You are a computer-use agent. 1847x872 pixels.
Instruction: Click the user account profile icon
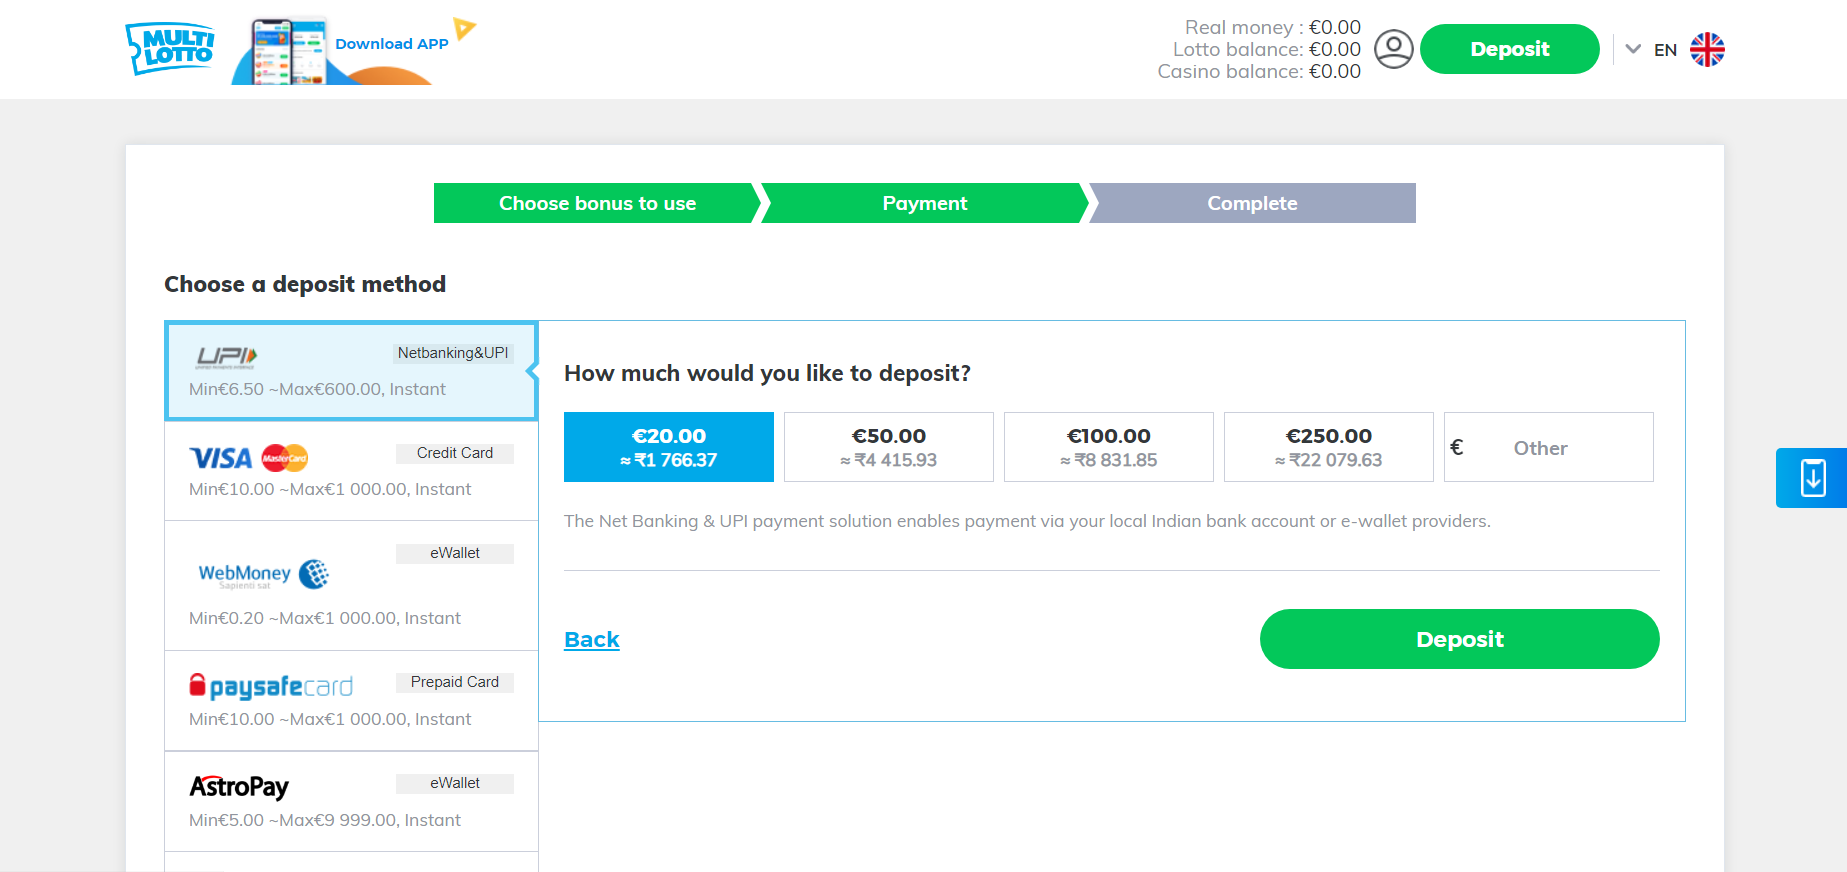click(1393, 48)
